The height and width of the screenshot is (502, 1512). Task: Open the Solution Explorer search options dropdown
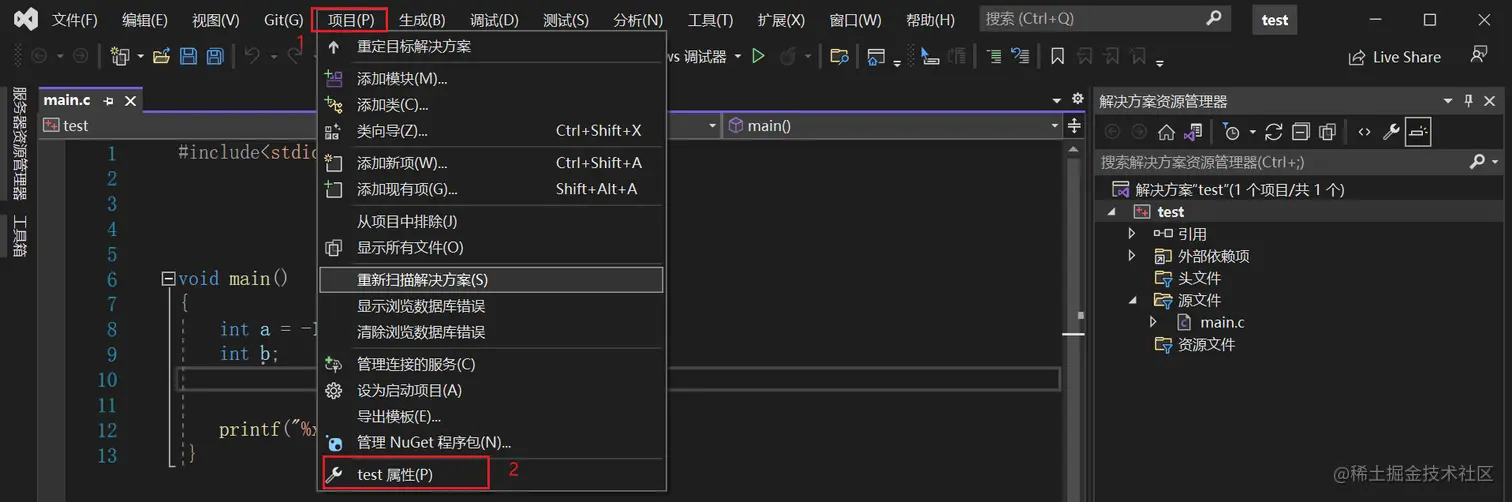(x=1495, y=162)
